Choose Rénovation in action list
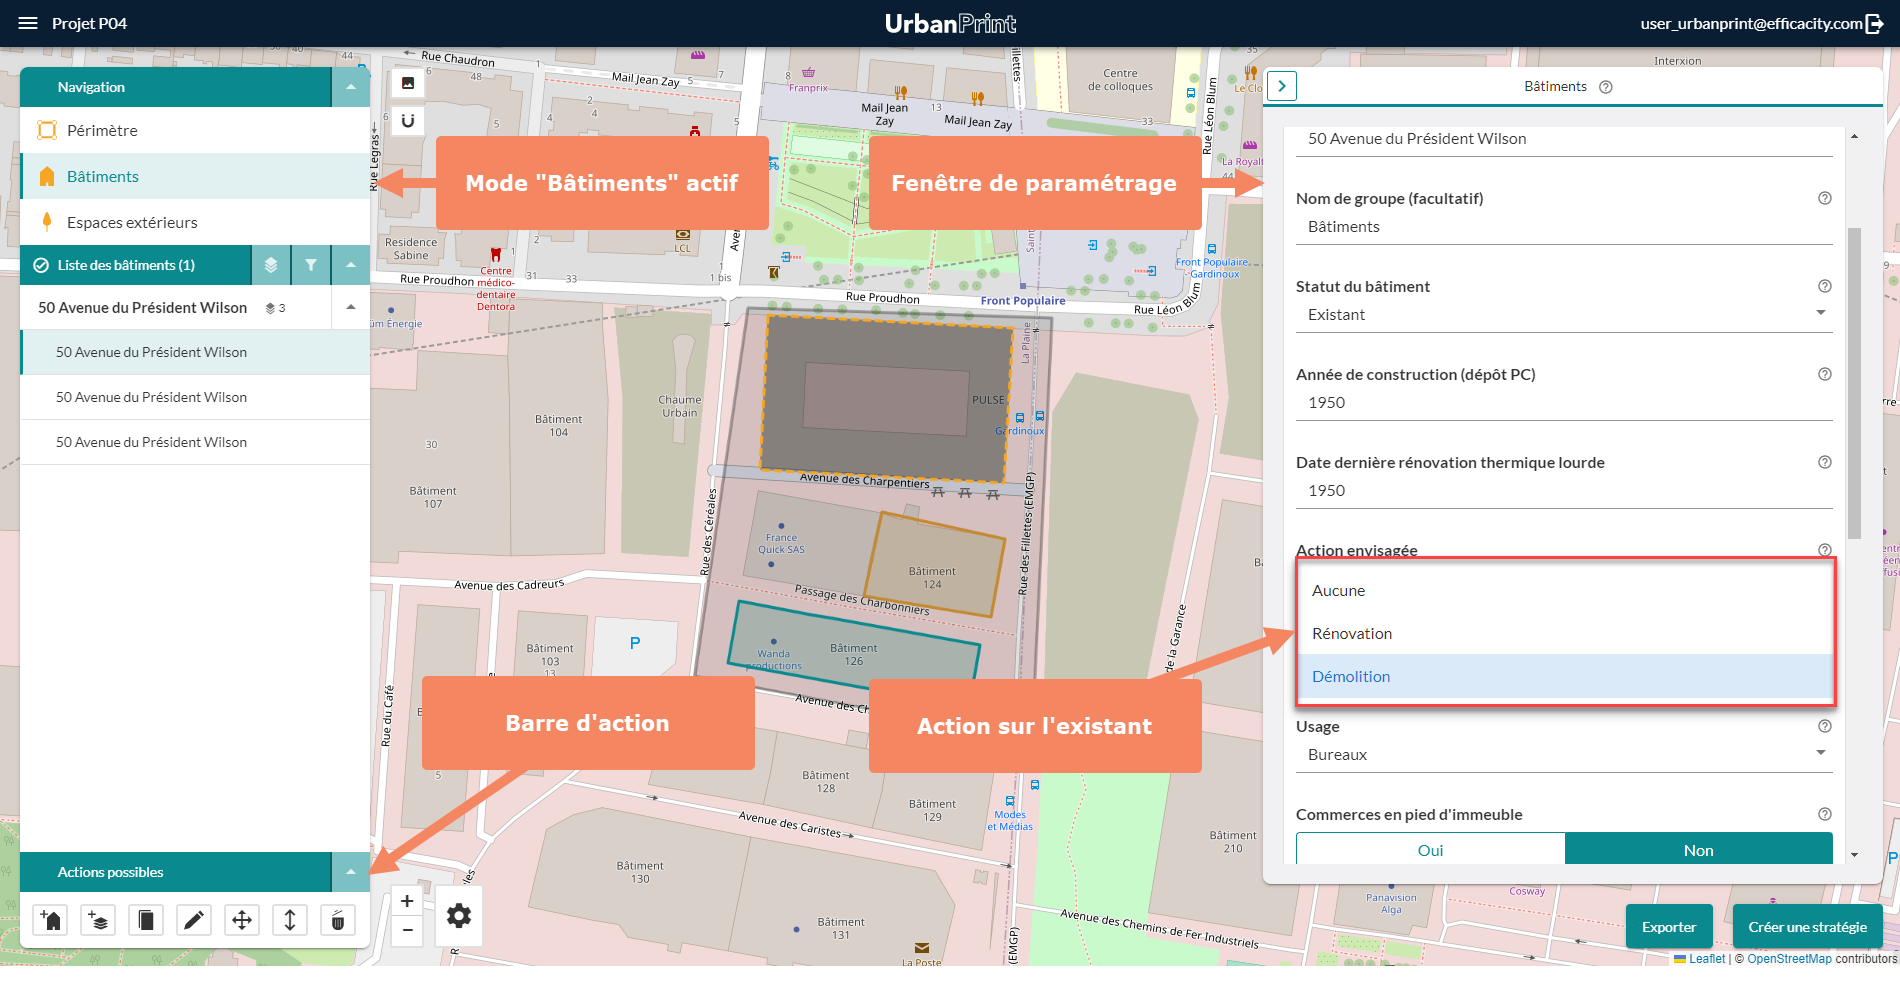The height and width of the screenshot is (996, 1900). coord(1565,633)
